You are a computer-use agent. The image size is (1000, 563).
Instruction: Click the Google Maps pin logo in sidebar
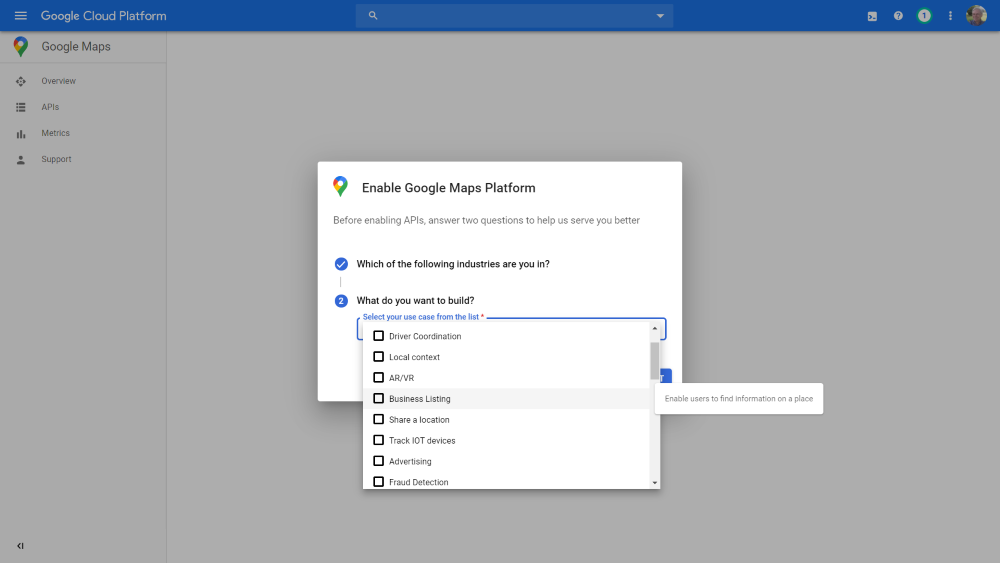tap(20, 47)
